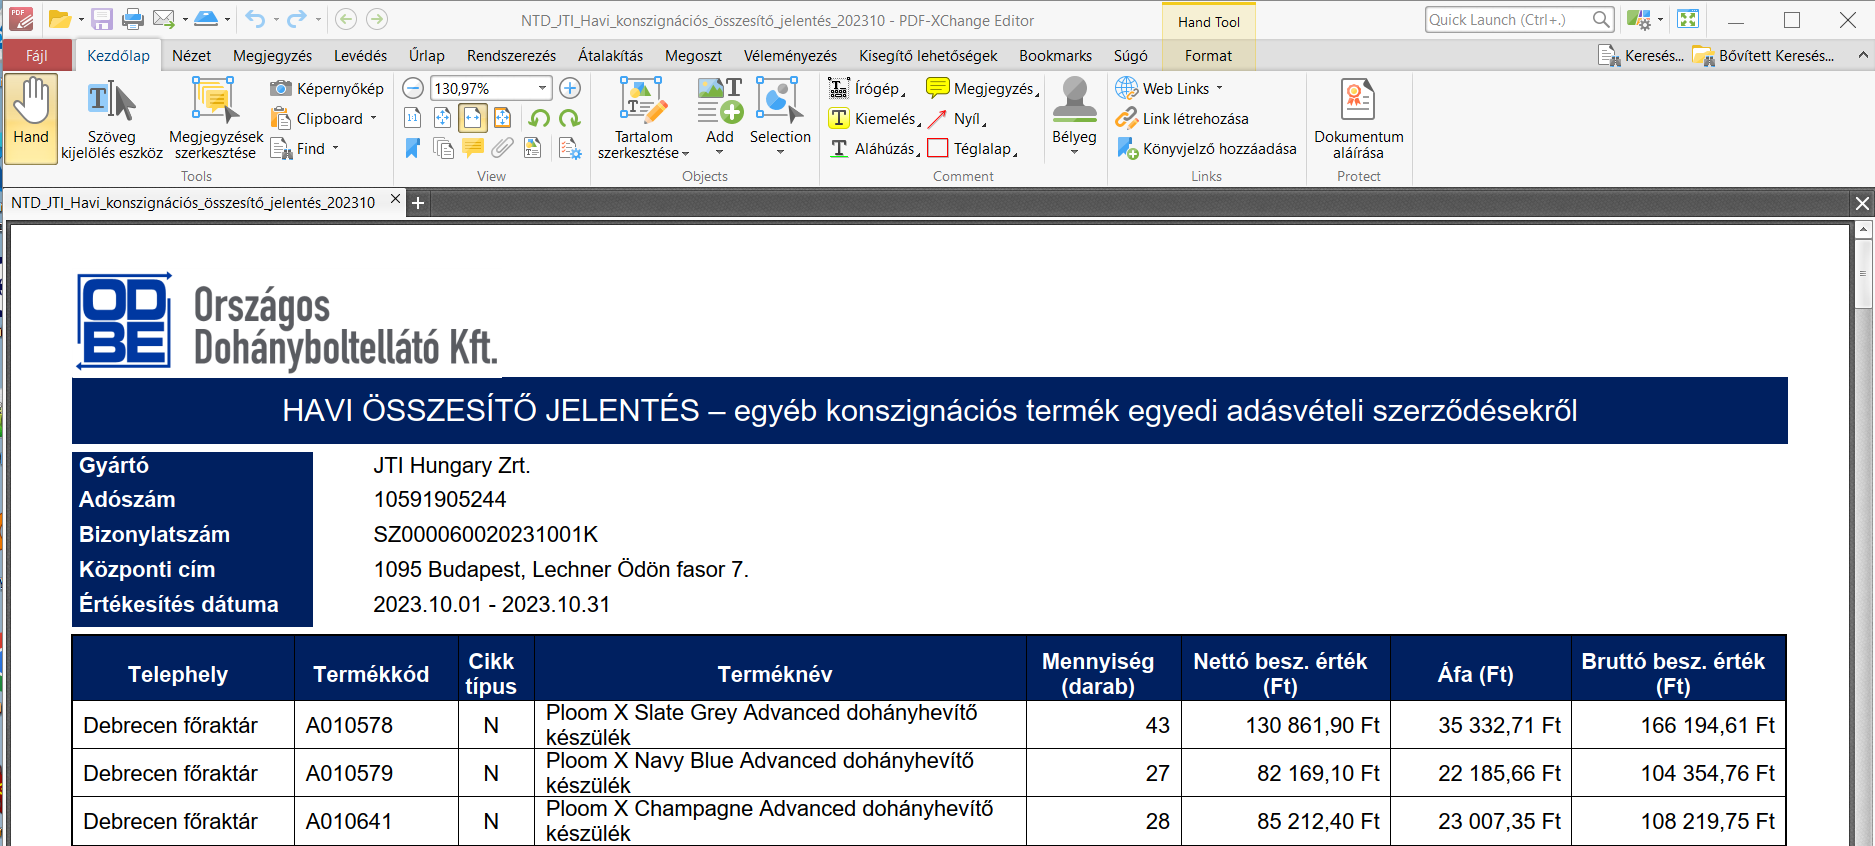Switch to the Űrlap tab

point(427,56)
